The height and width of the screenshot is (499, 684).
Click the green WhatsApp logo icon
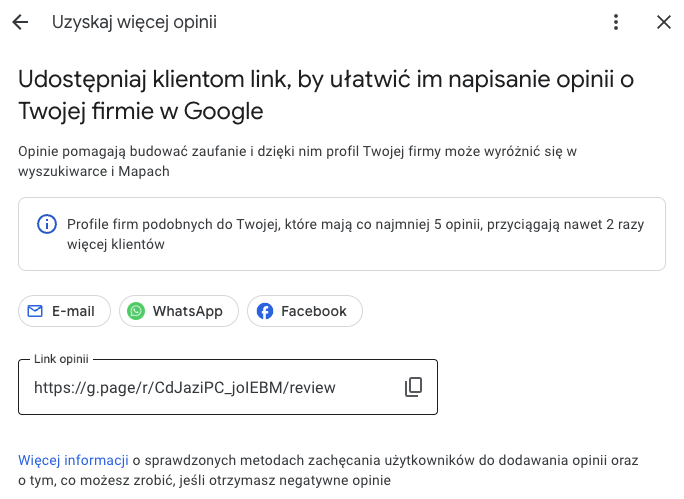[136, 311]
